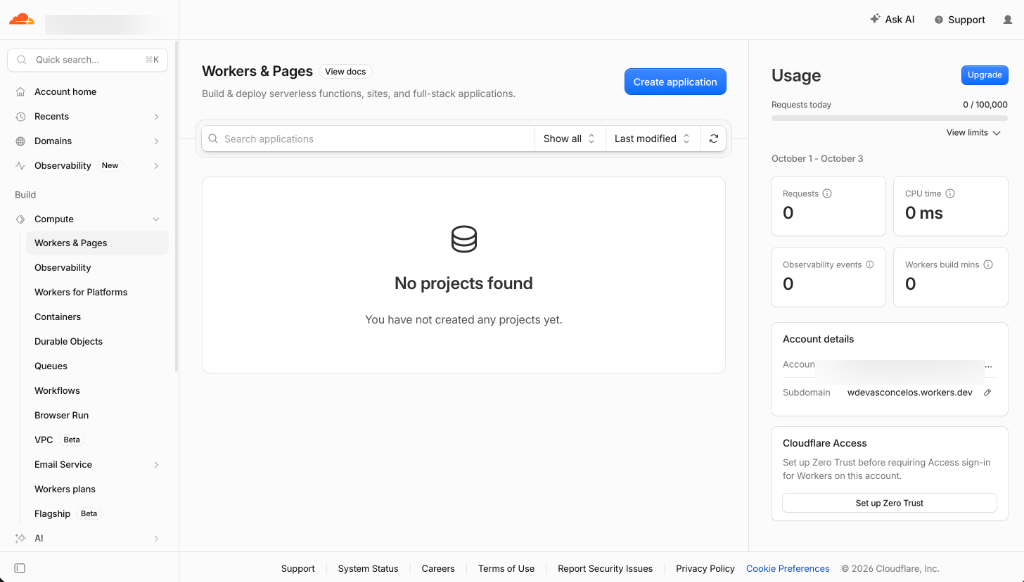Show info for Observability events metric
This screenshot has width=1024, height=582.
(x=870, y=265)
